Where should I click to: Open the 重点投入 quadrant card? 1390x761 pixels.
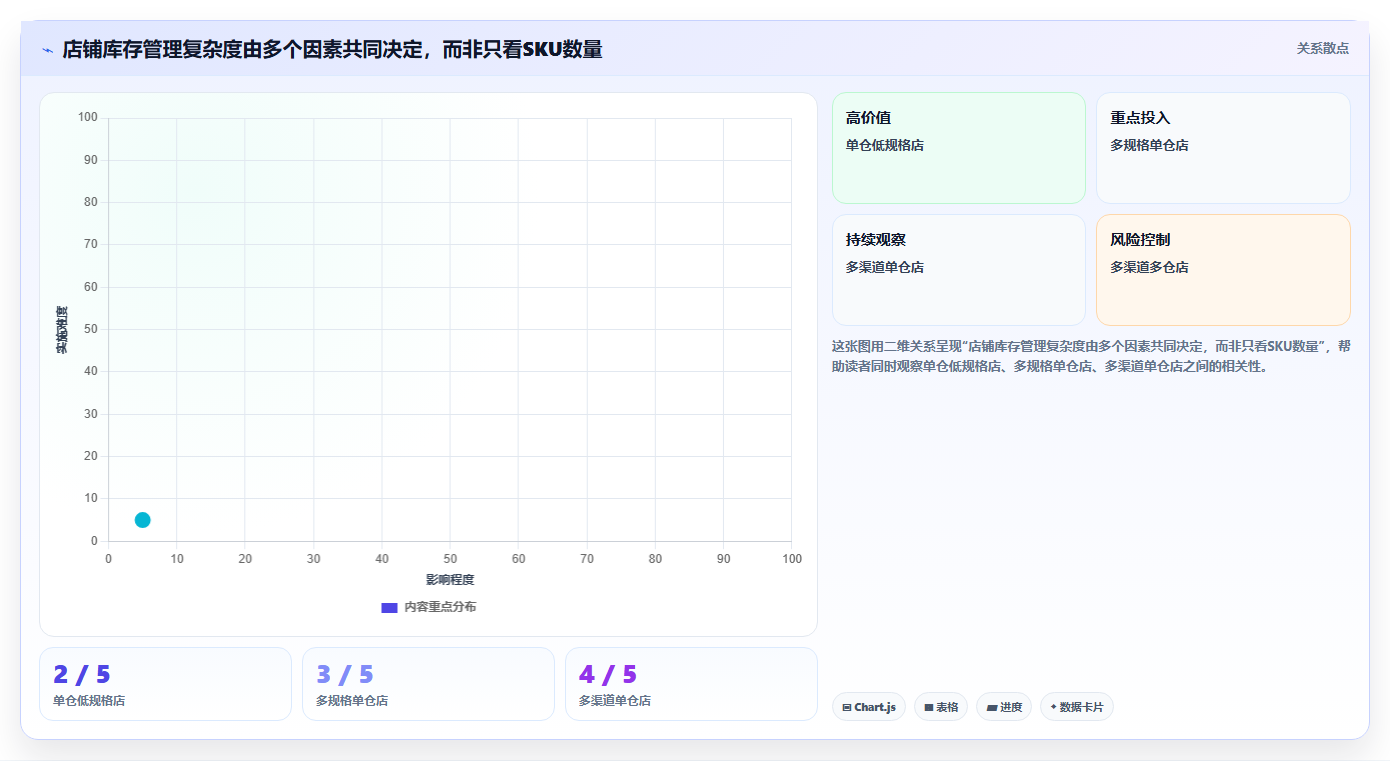coord(1223,148)
